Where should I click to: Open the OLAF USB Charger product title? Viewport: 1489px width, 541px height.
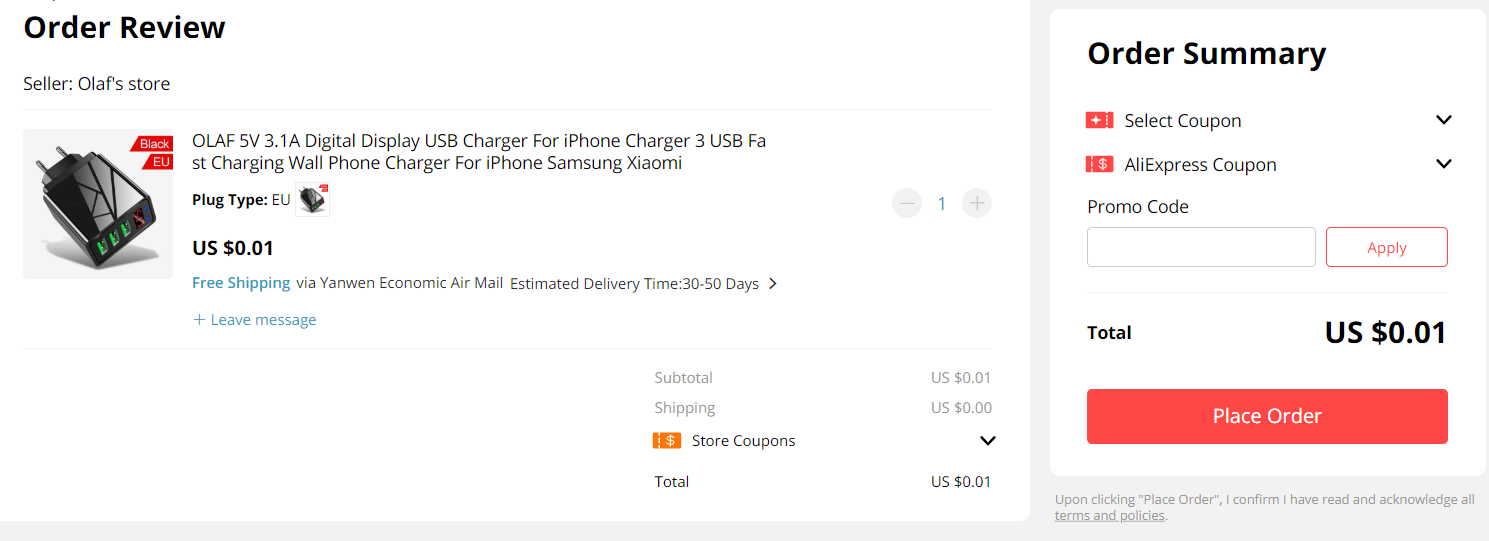[x=479, y=151]
